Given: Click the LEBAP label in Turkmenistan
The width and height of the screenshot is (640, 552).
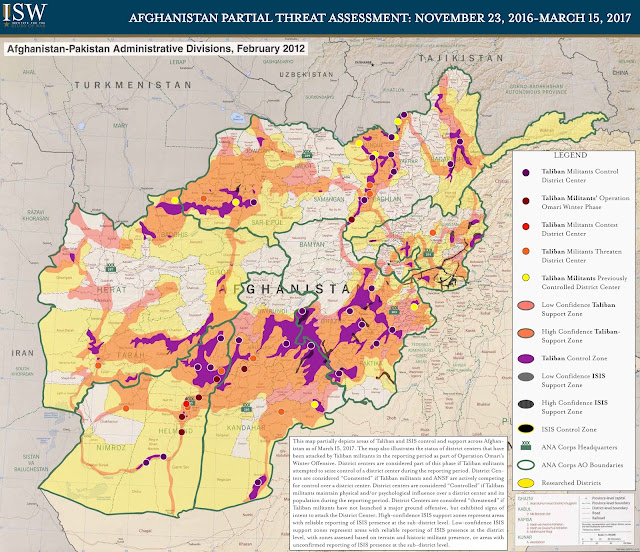Looking at the screenshot, I should tap(178, 62).
